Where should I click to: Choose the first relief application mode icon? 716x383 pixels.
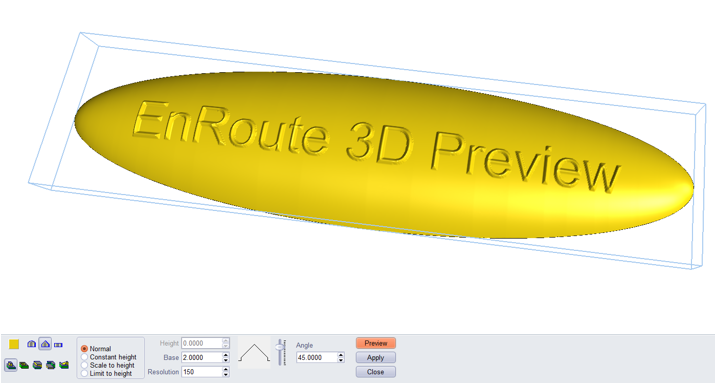[x=11, y=365]
